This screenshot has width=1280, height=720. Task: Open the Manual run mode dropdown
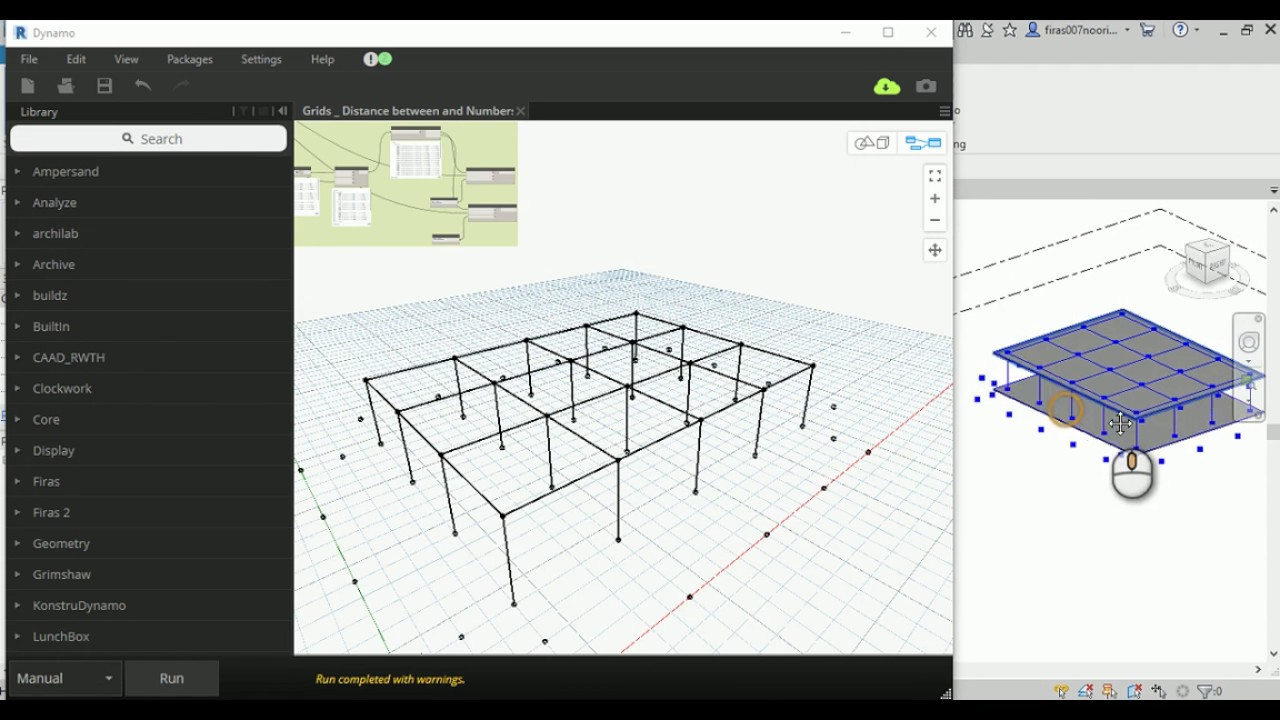[64, 678]
